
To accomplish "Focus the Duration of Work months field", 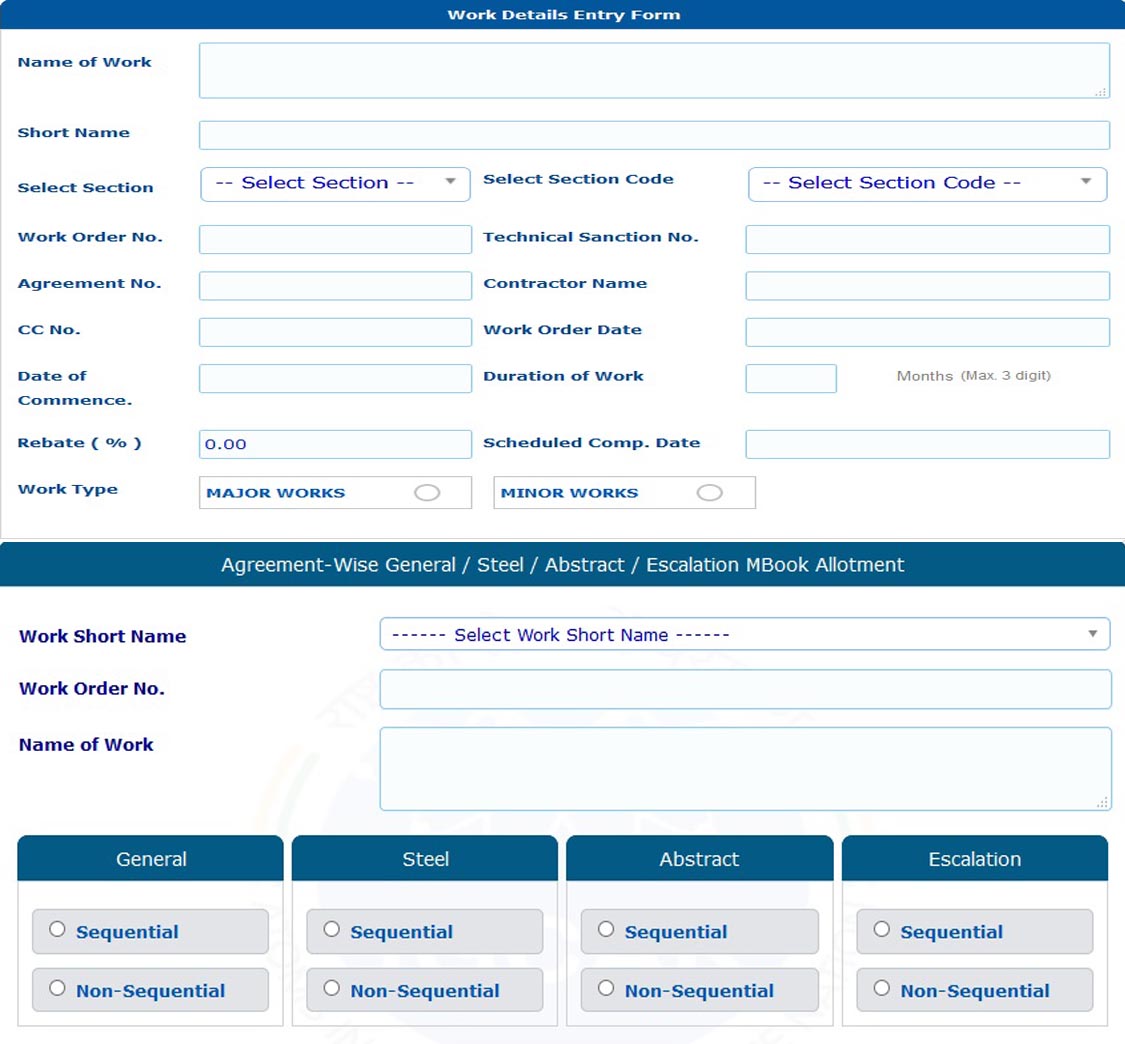I will (x=790, y=379).
